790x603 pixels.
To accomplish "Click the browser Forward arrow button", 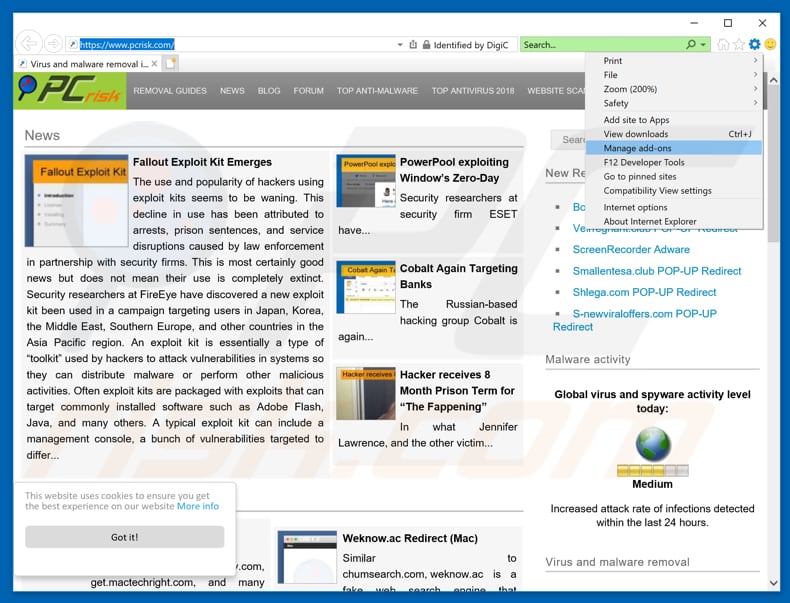I will click(53, 44).
